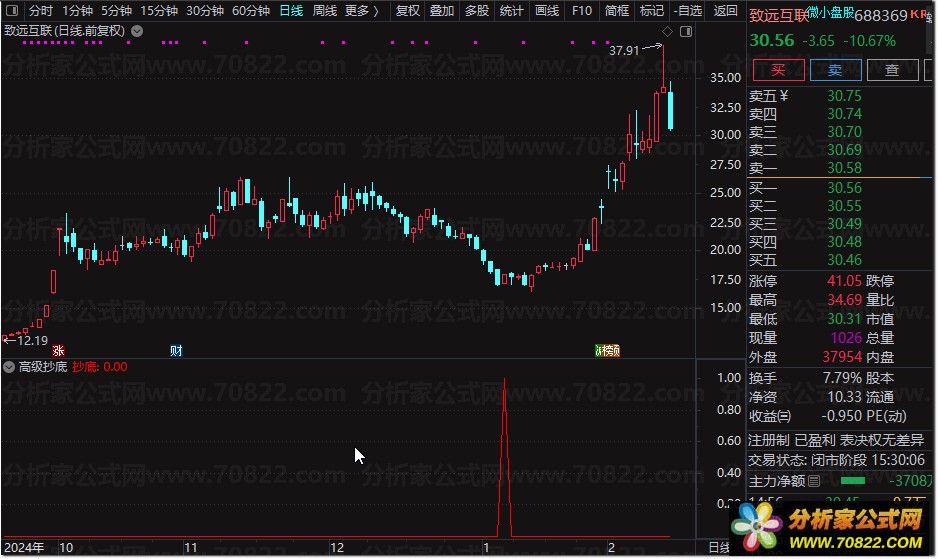Open F10 company info
Viewport: 939px width, 559px height.
pos(581,11)
